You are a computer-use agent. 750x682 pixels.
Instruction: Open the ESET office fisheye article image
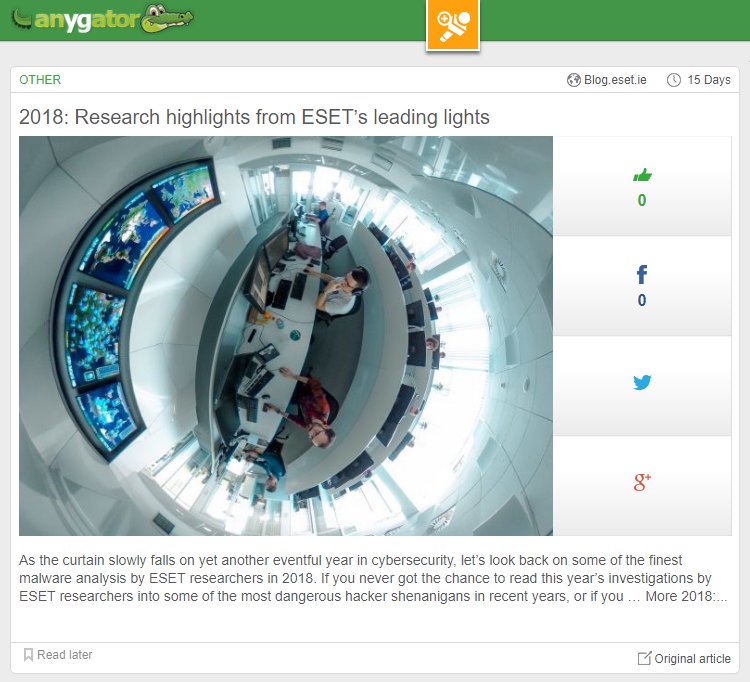[x=286, y=336]
